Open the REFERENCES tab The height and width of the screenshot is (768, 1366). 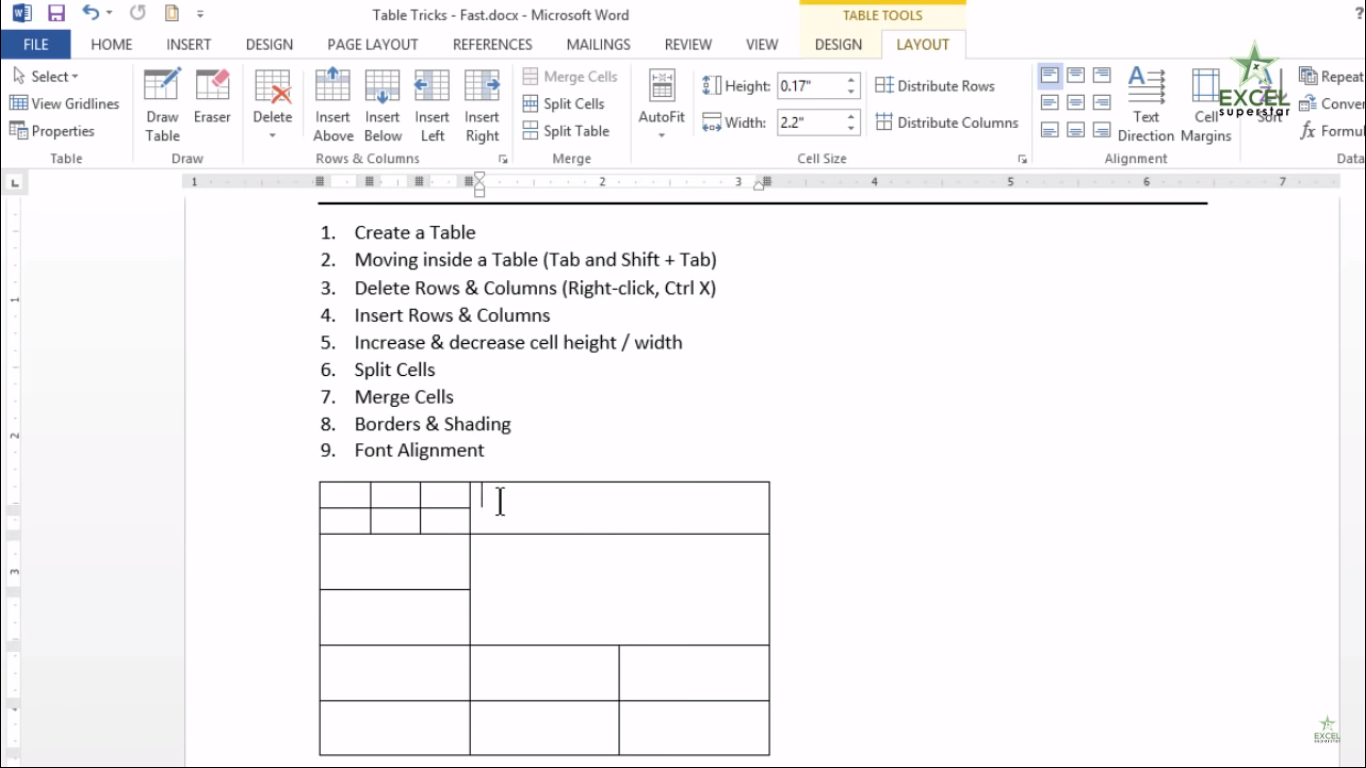point(492,44)
